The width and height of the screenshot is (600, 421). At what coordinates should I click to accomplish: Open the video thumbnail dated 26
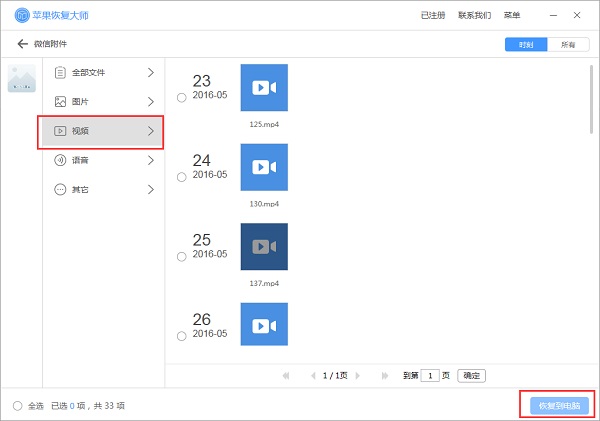click(x=264, y=324)
